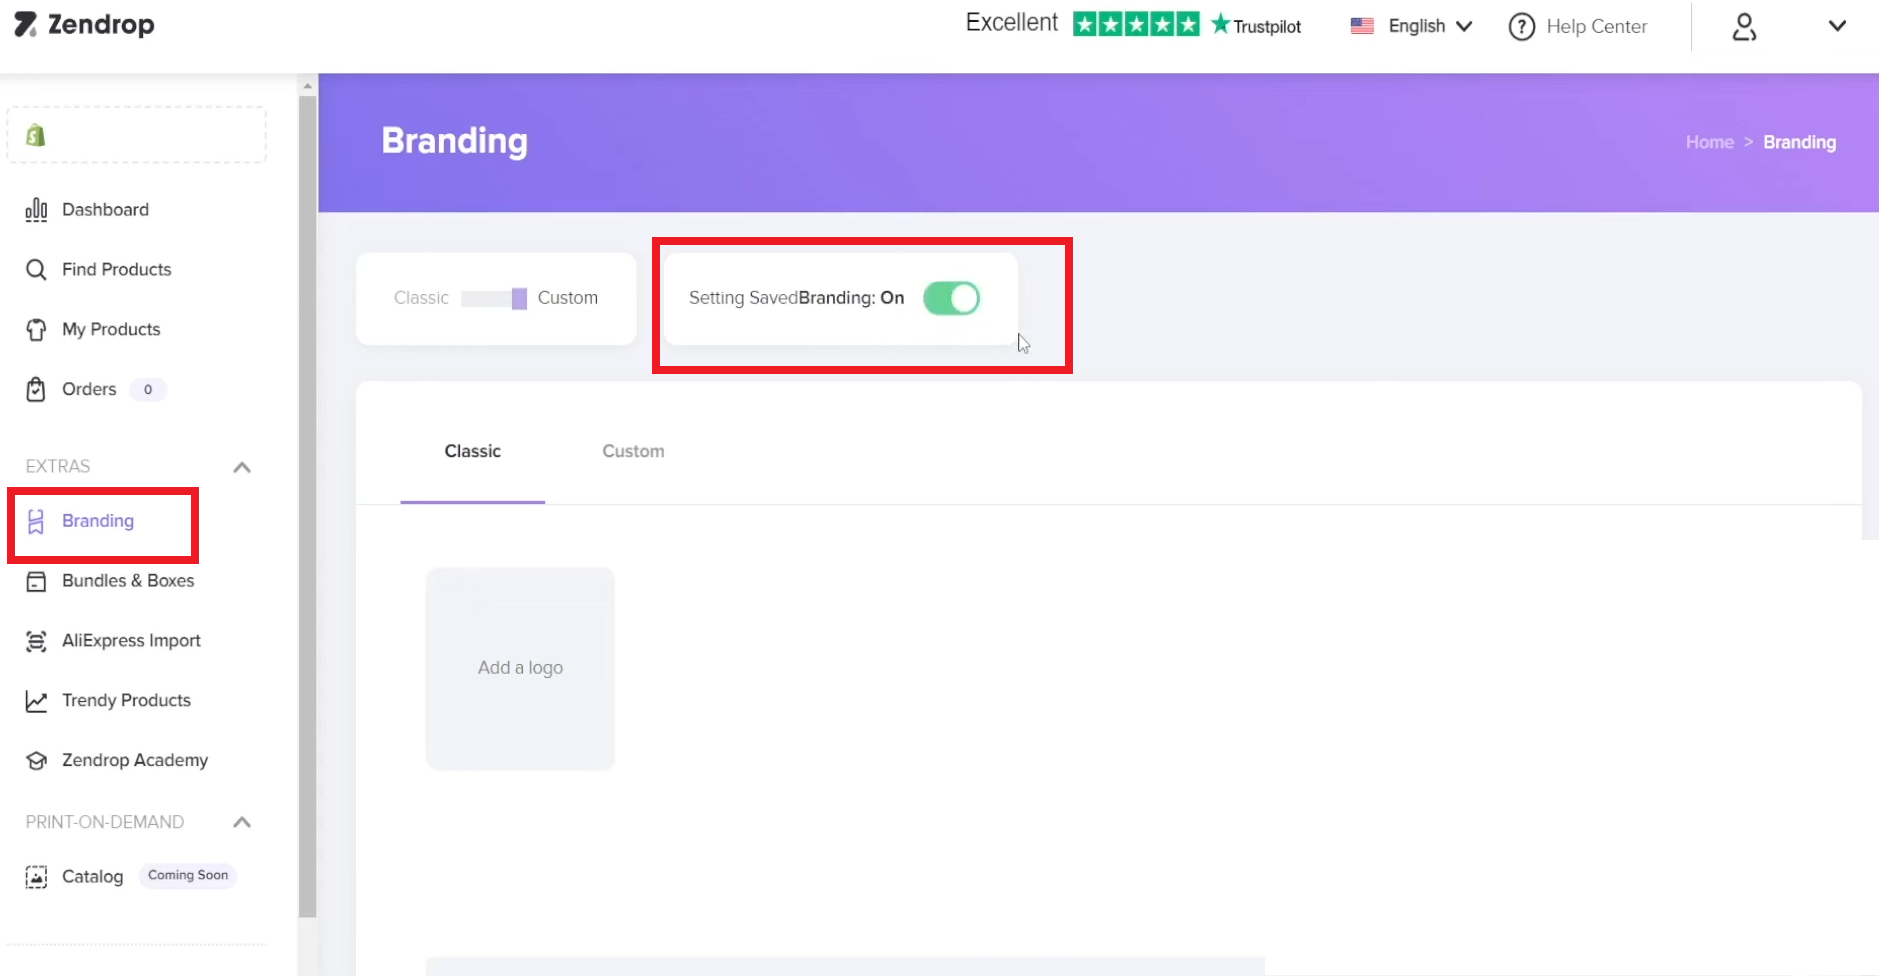Open Trendy Products page

point(126,701)
